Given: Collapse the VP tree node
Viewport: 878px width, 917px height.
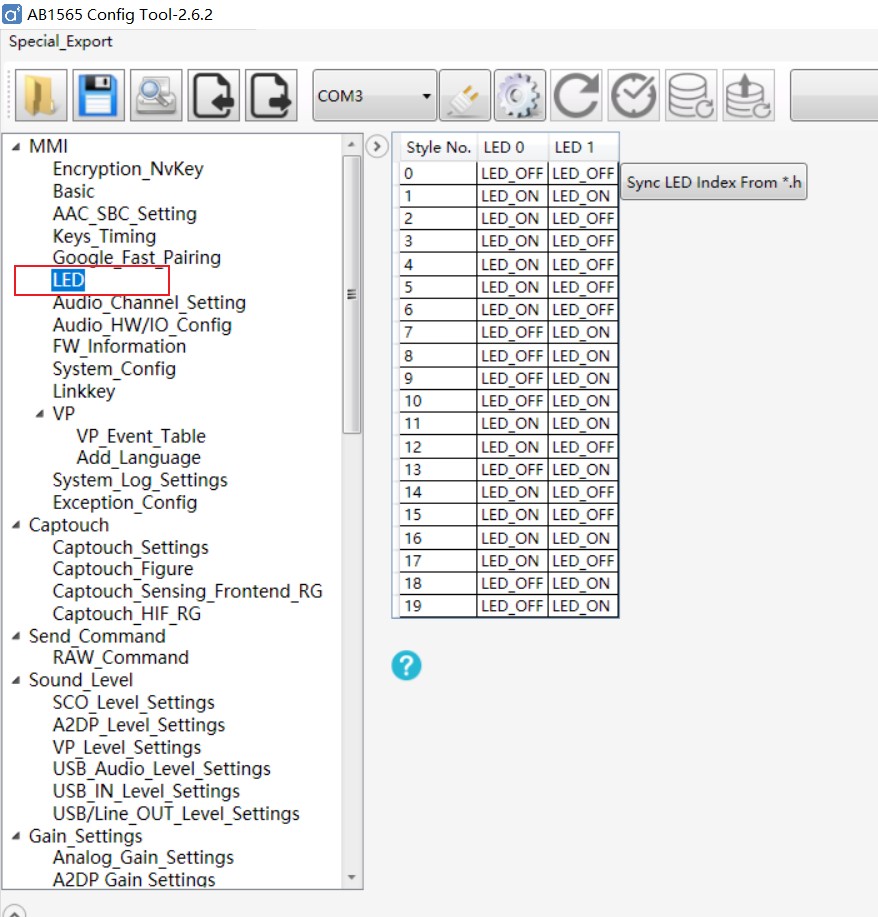Looking at the screenshot, I should pyautogui.click(x=40, y=414).
